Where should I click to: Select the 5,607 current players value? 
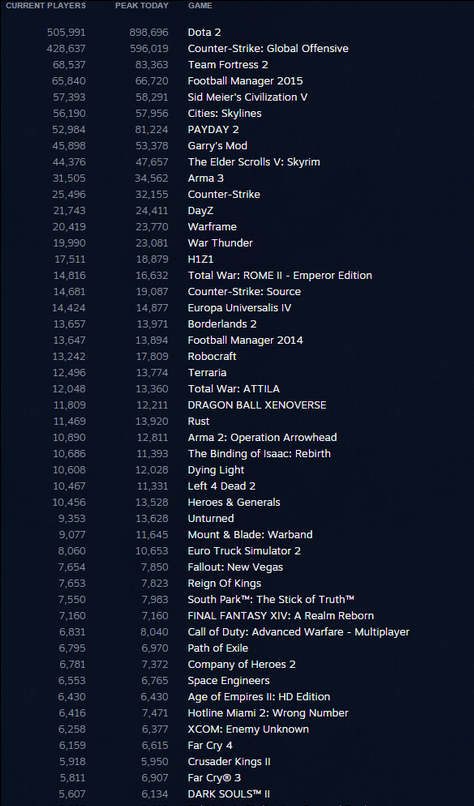(x=72, y=794)
